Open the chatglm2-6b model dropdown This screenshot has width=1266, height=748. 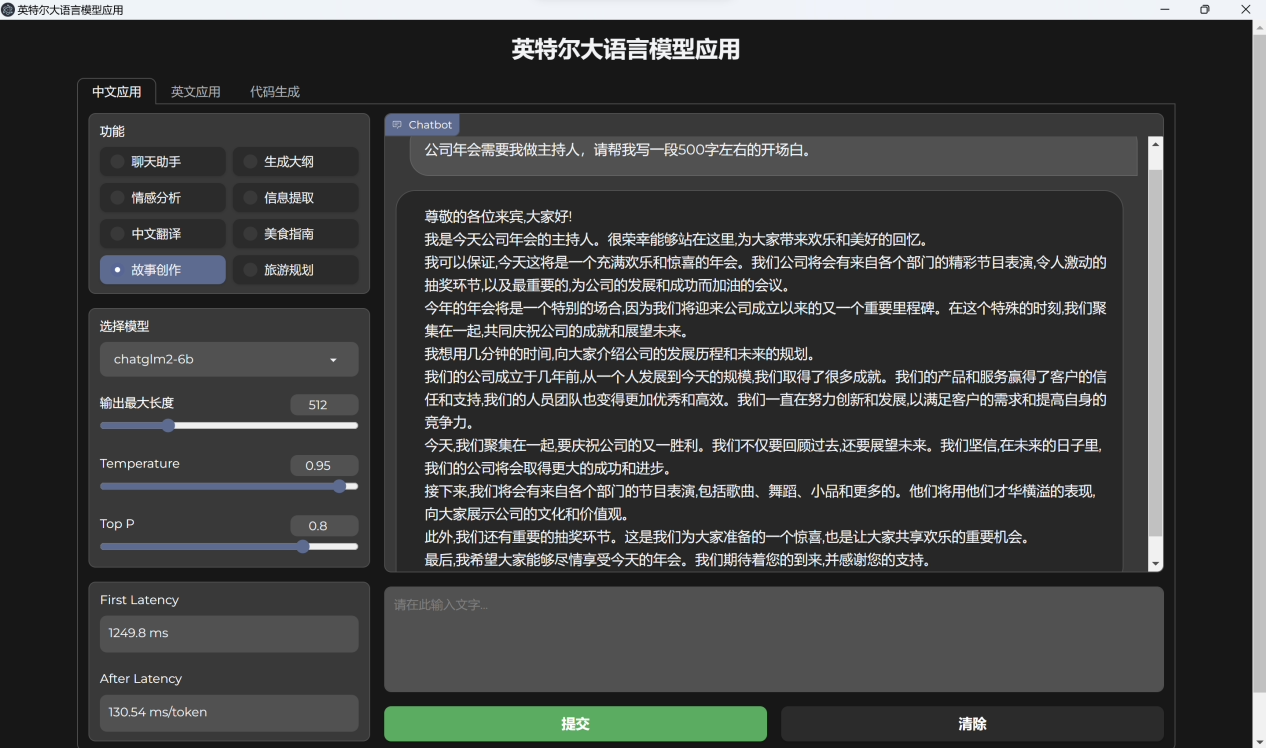click(229, 359)
